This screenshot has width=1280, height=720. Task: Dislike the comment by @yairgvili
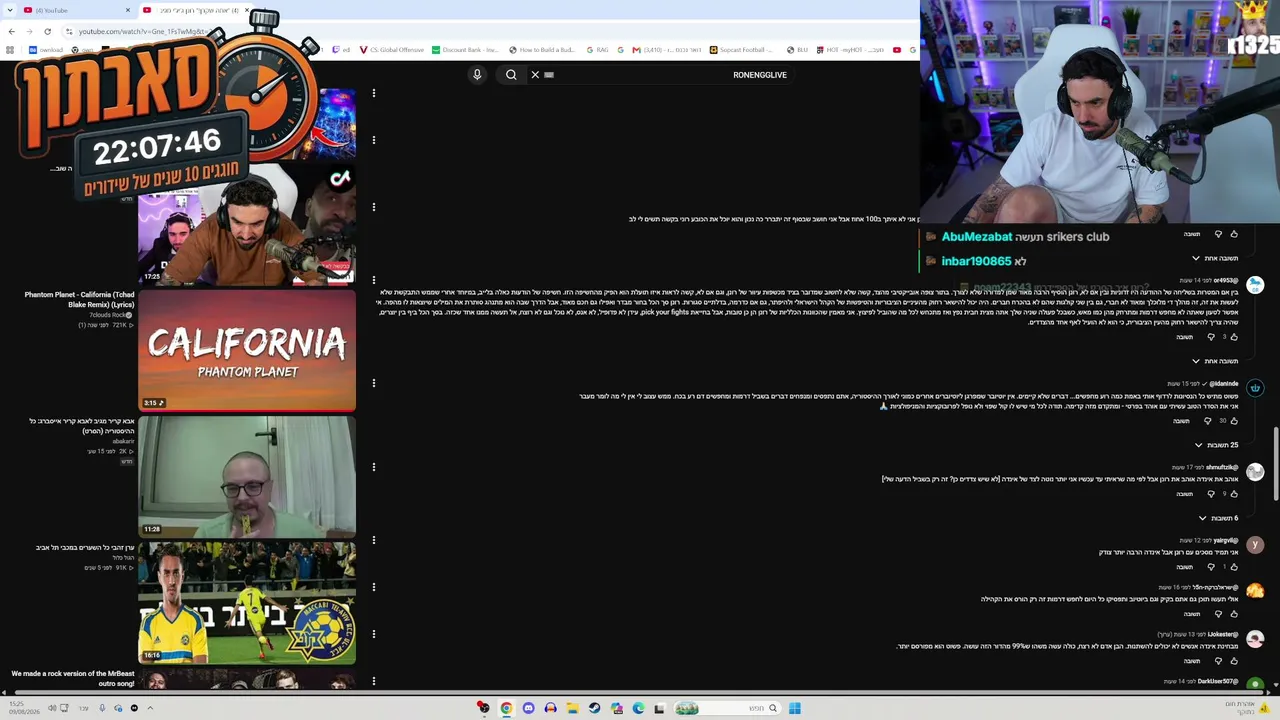coord(1211,567)
